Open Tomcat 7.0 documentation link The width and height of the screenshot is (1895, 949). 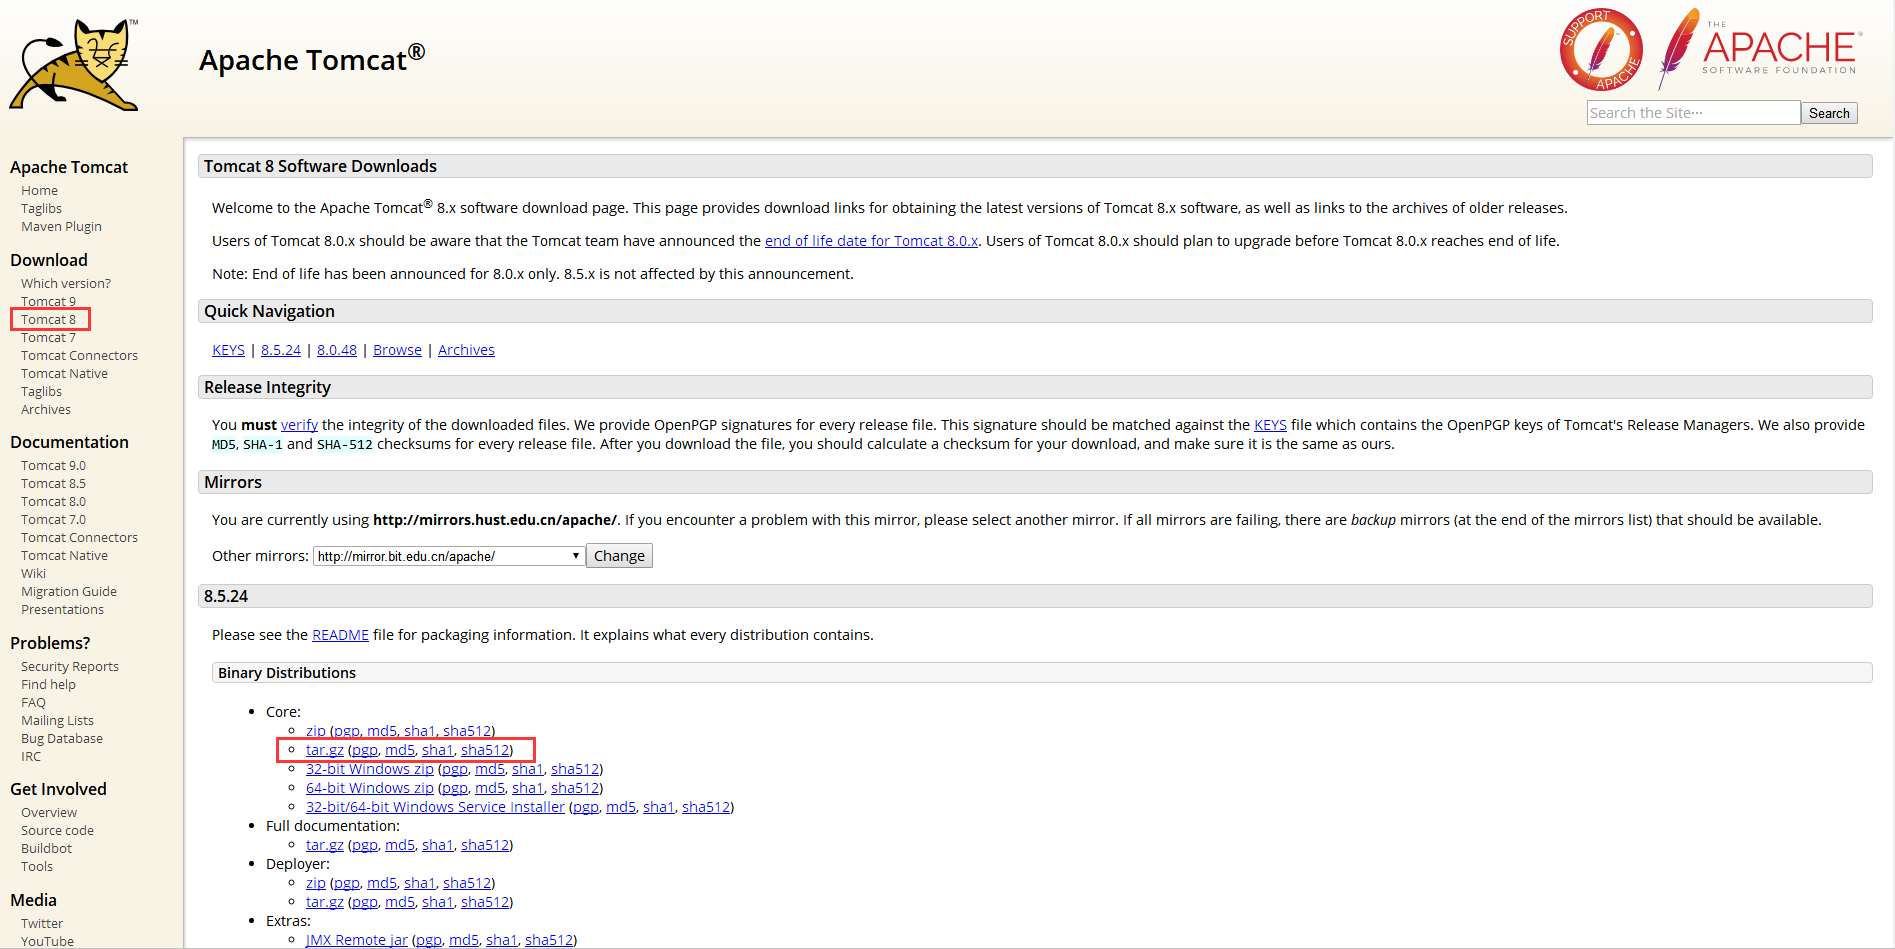pyautogui.click(x=53, y=520)
